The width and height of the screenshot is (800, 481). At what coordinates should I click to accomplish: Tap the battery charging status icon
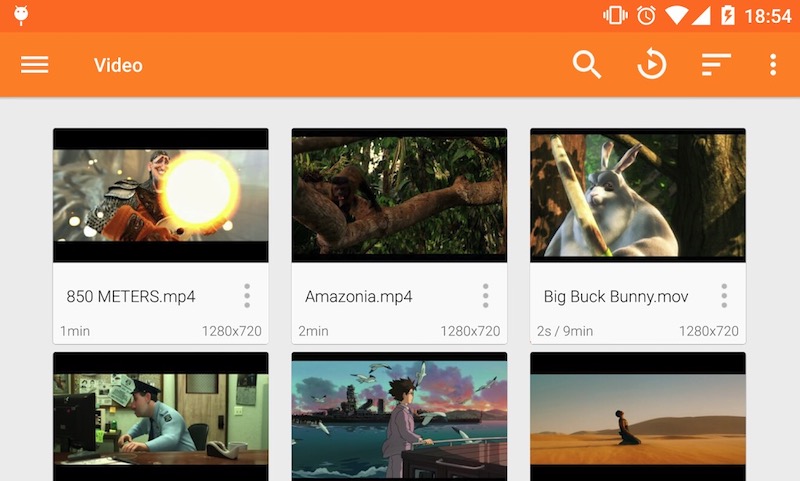click(x=728, y=15)
